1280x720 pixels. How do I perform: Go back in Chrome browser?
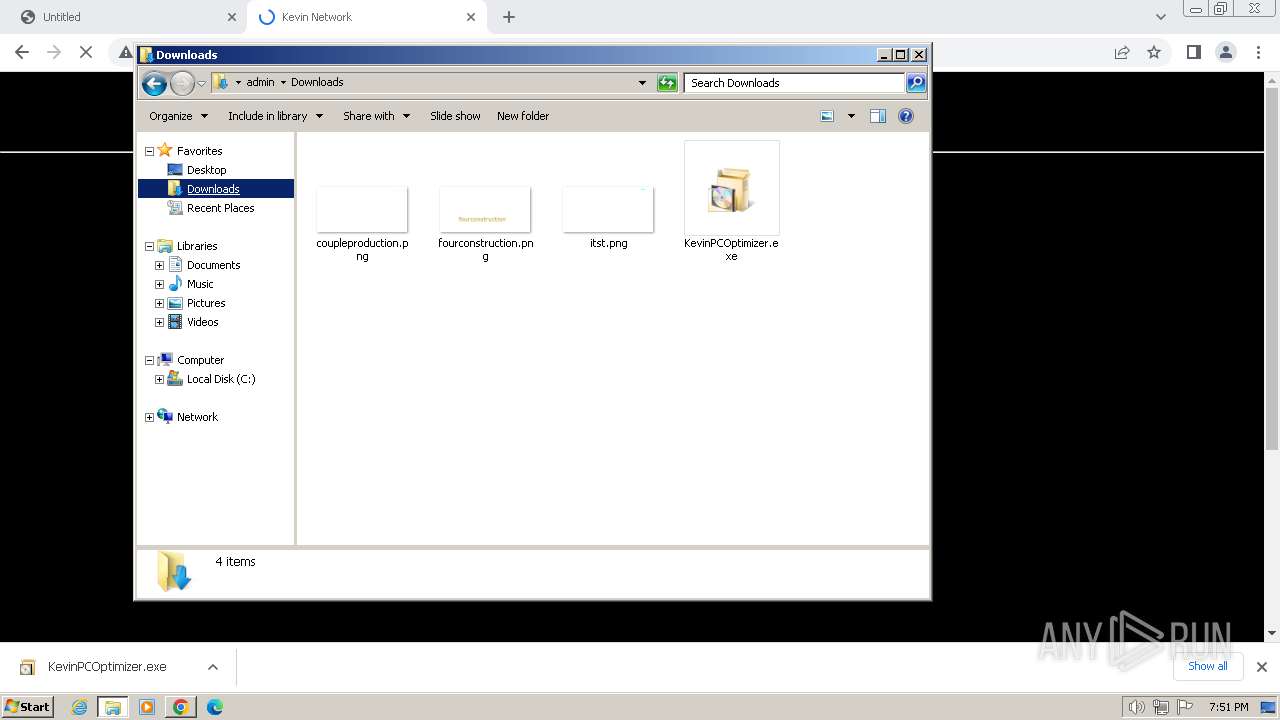pos(22,52)
